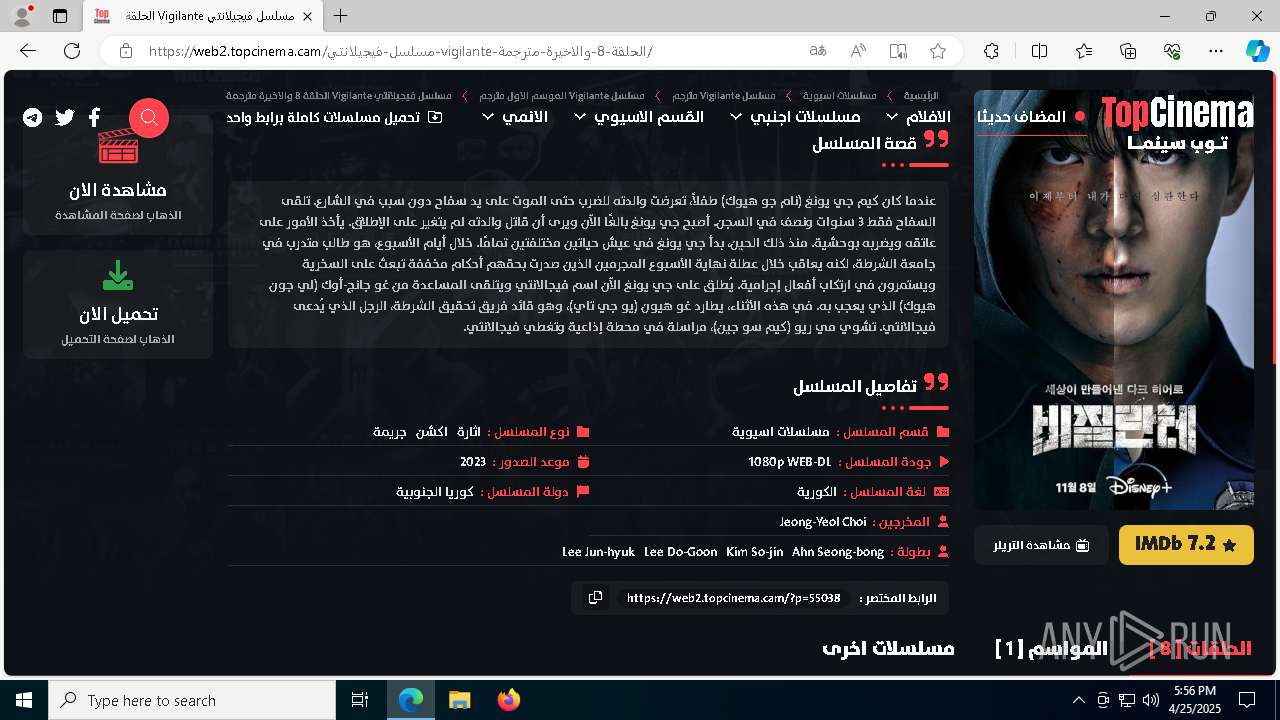Open the Facebook social icon
The image size is (1280, 720).
[94, 118]
